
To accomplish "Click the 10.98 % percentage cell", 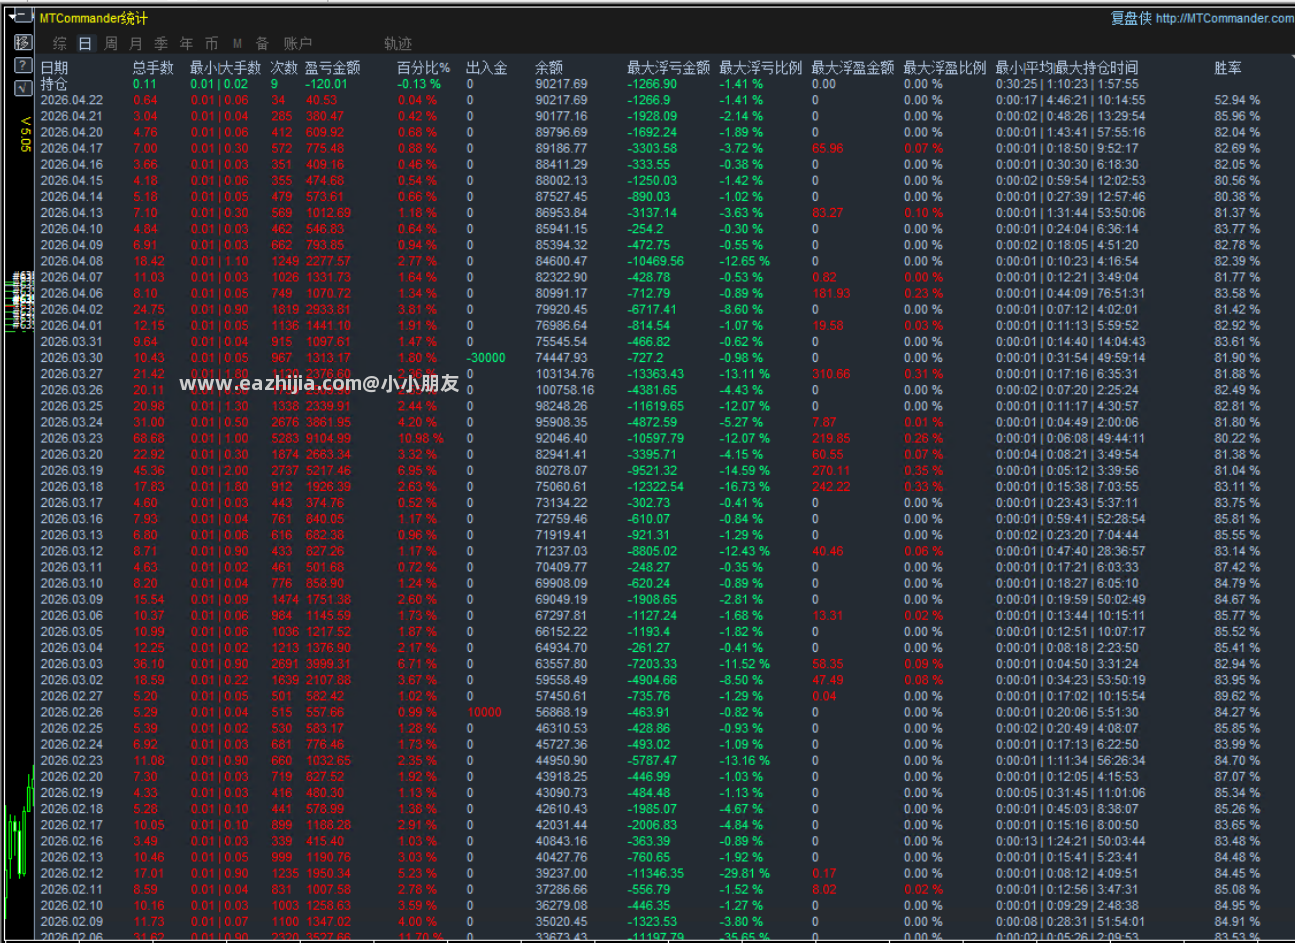I will coord(421,438).
